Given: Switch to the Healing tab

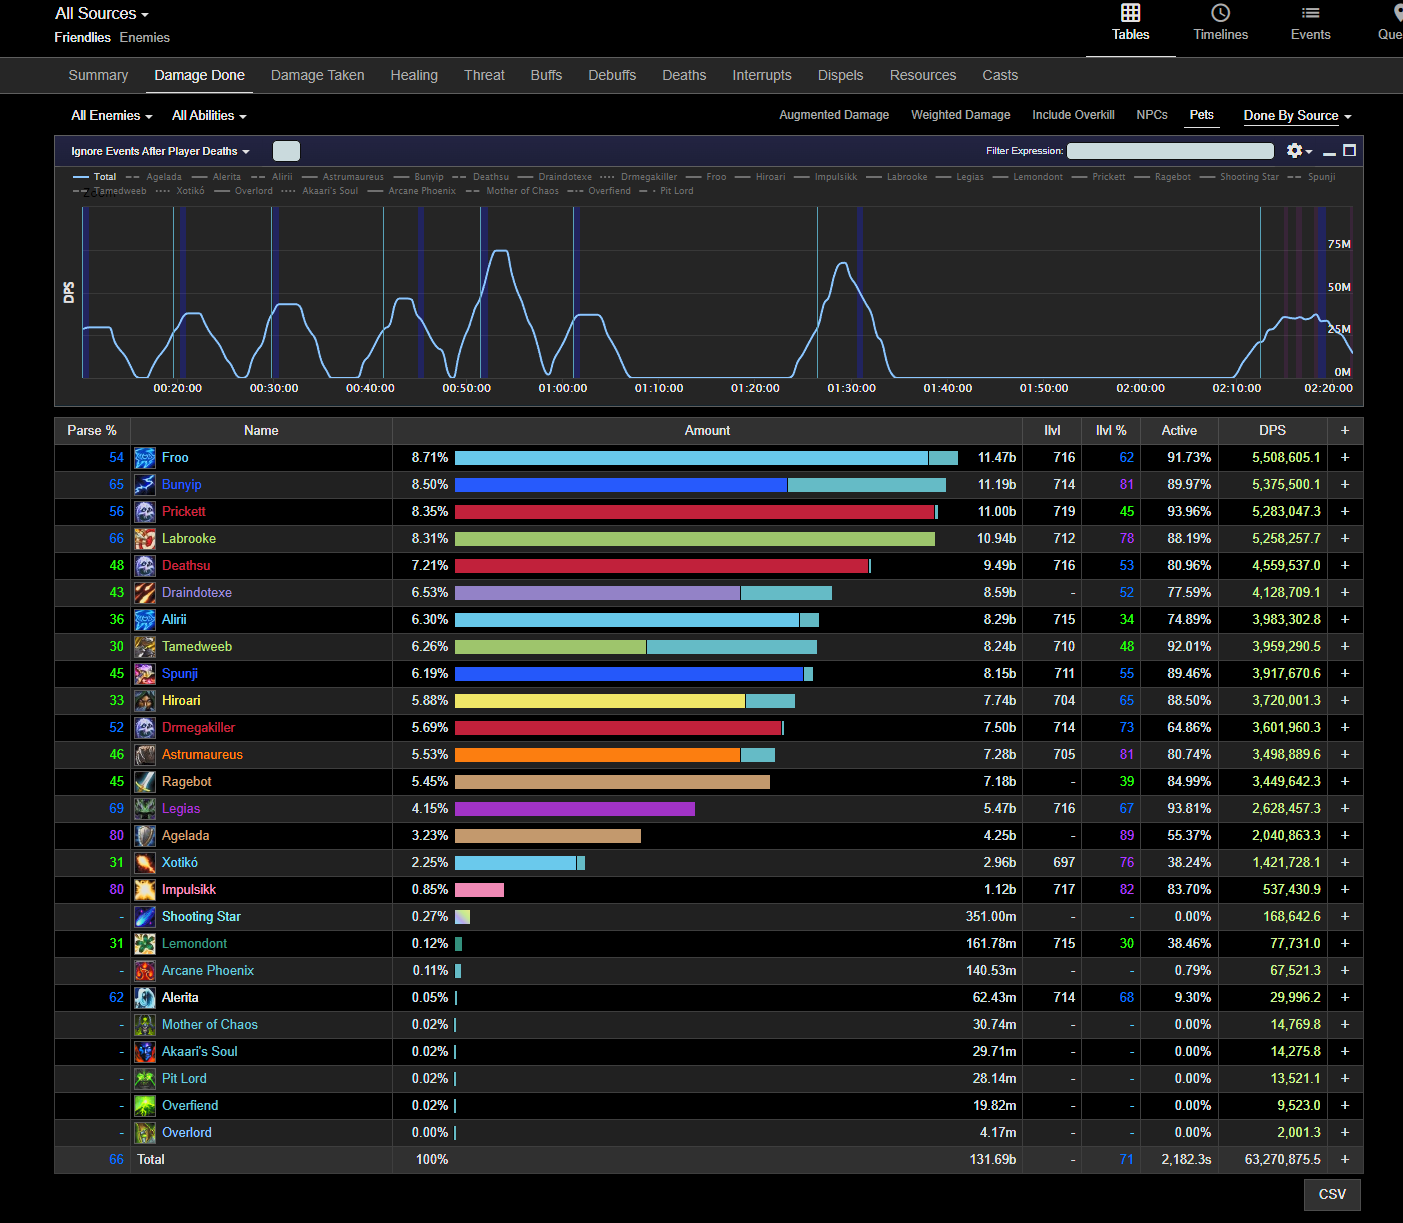Looking at the screenshot, I should [x=414, y=75].
